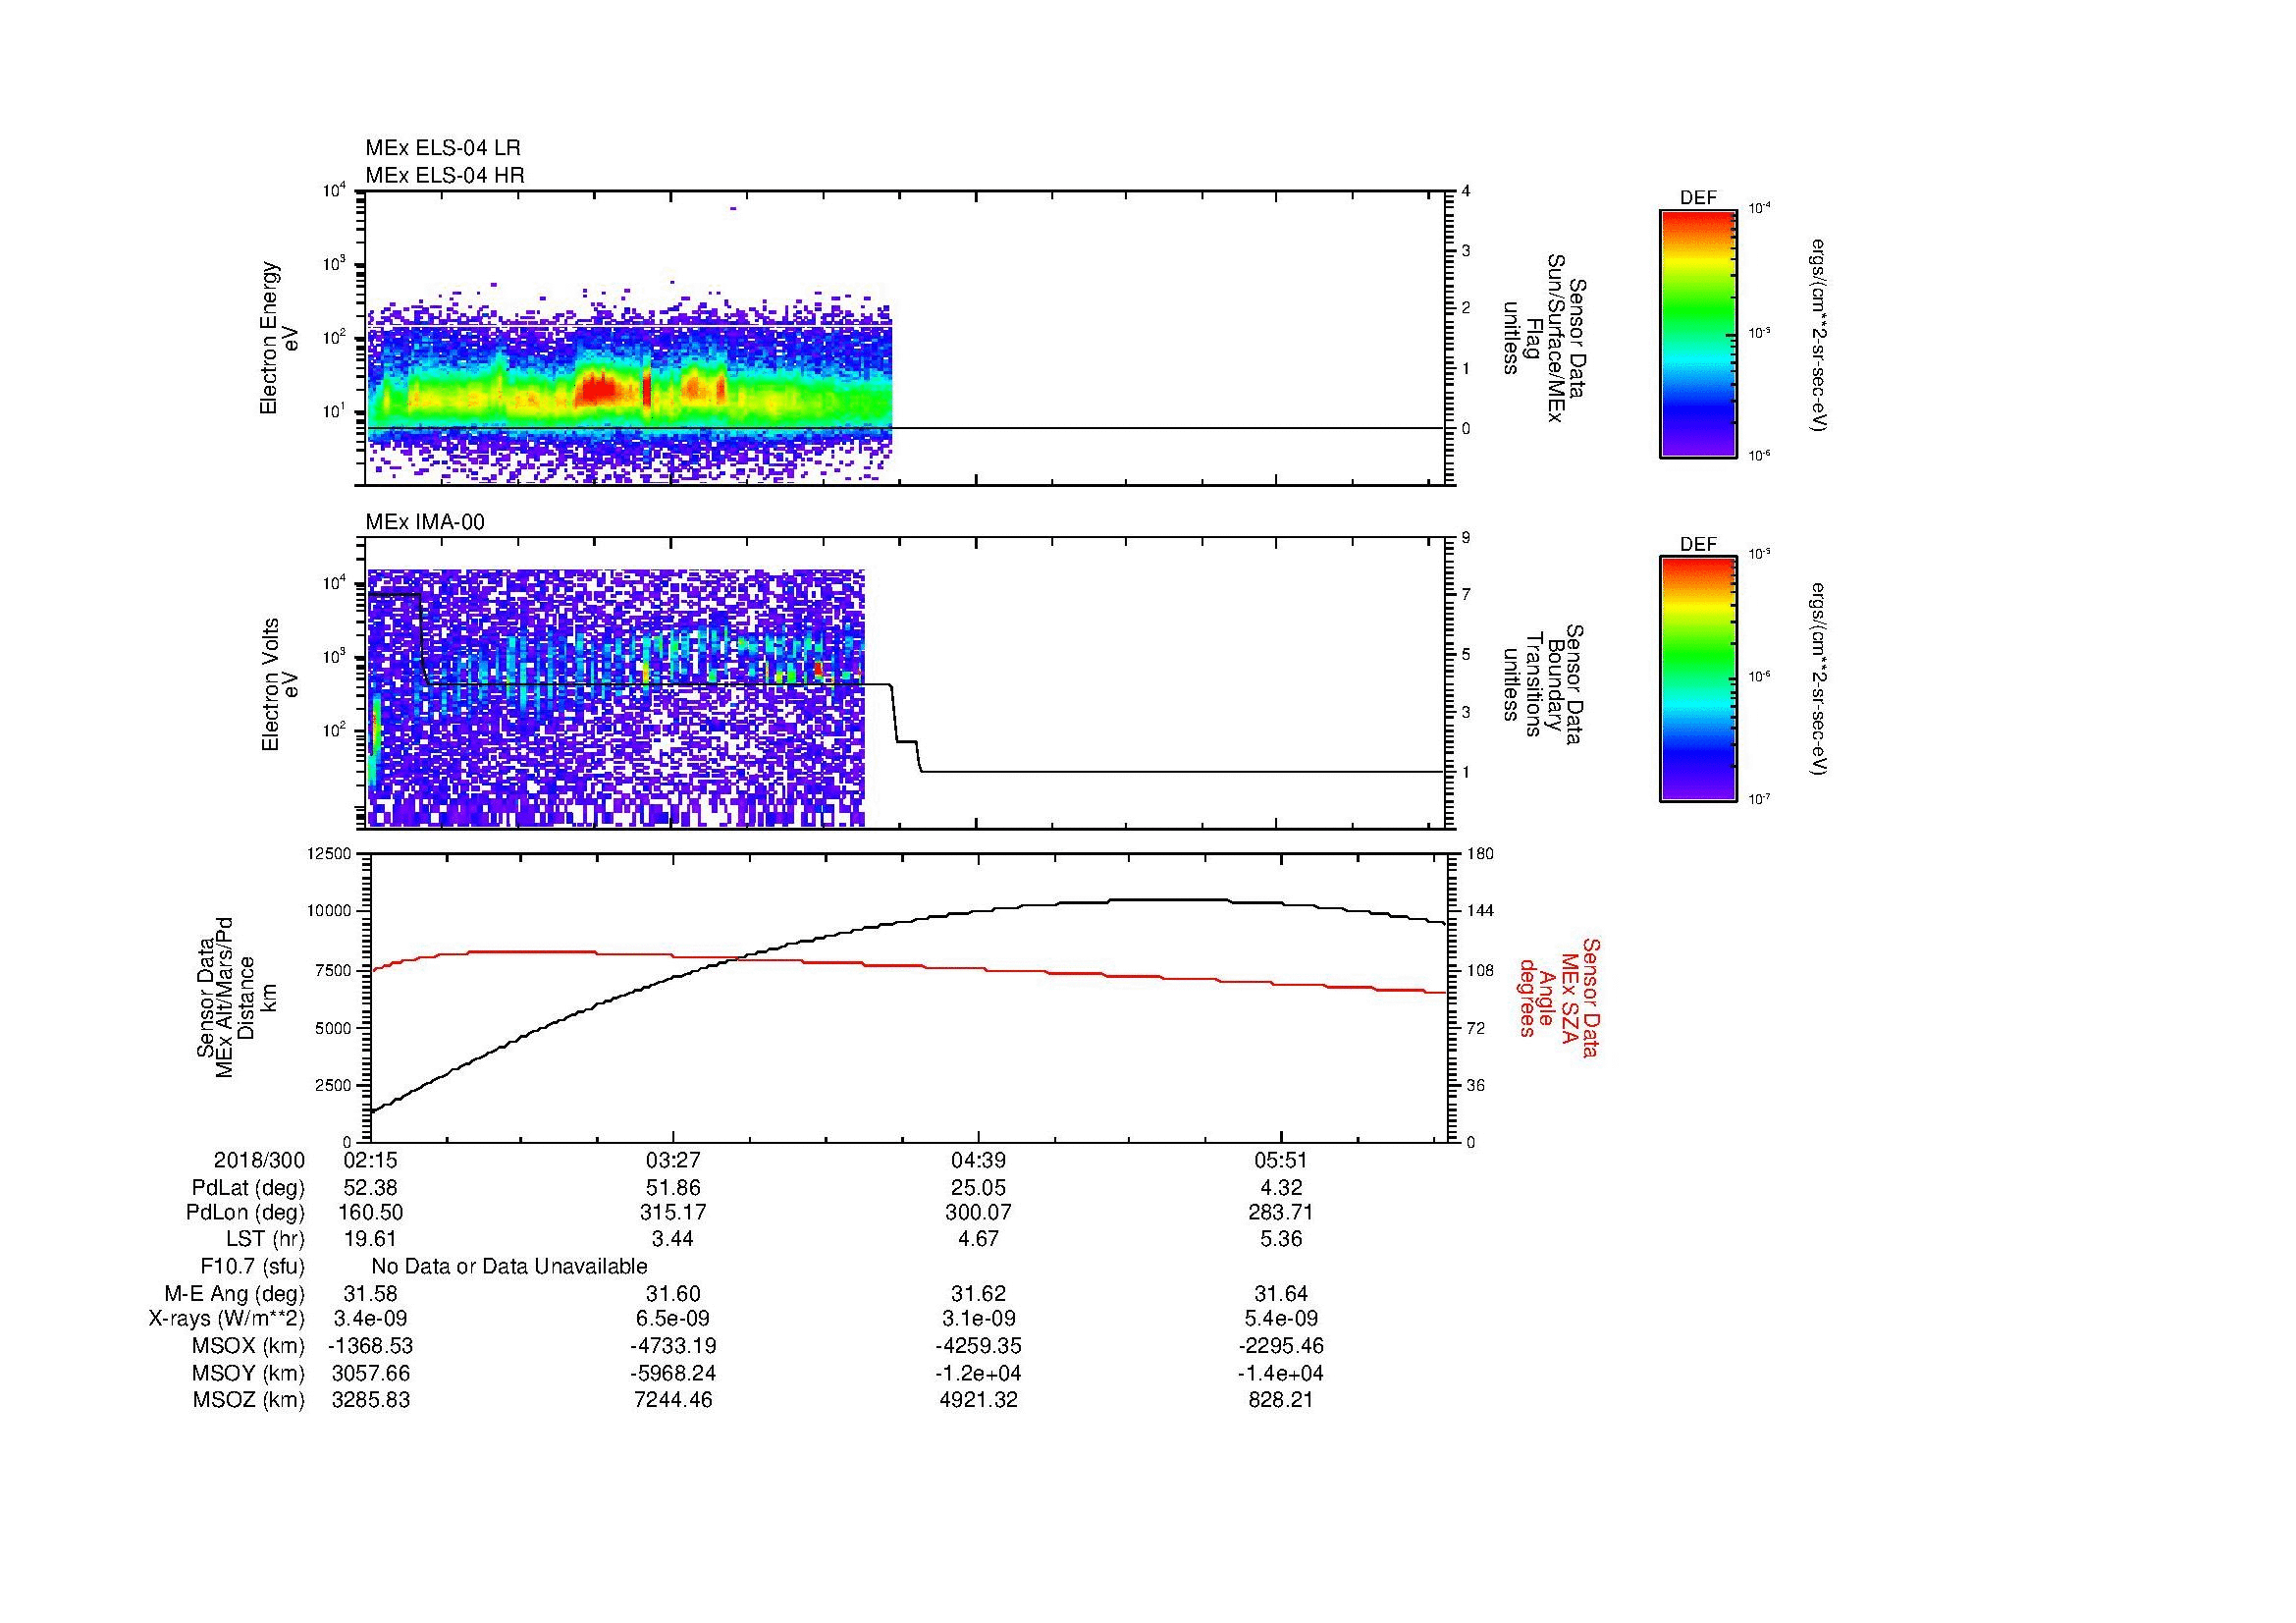The image size is (2296, 1623).
Task: Click MSOY value '3057.66'
Action: (370, 1373)
